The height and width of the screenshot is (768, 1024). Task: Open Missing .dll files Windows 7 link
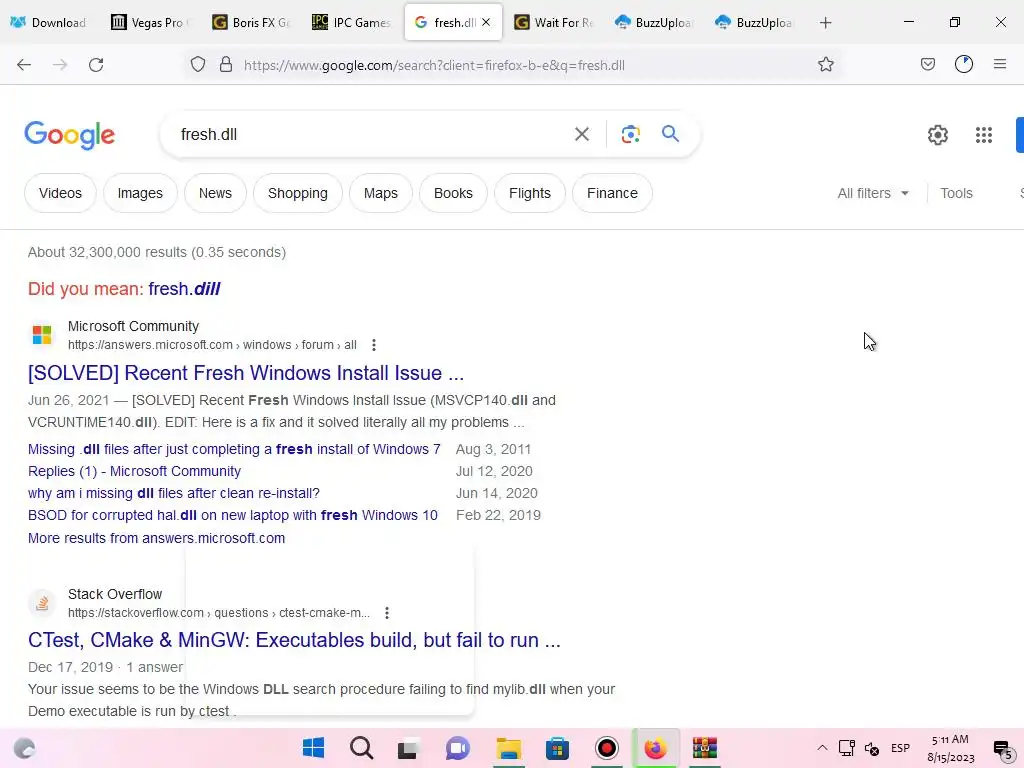click(x=234, y=449)
